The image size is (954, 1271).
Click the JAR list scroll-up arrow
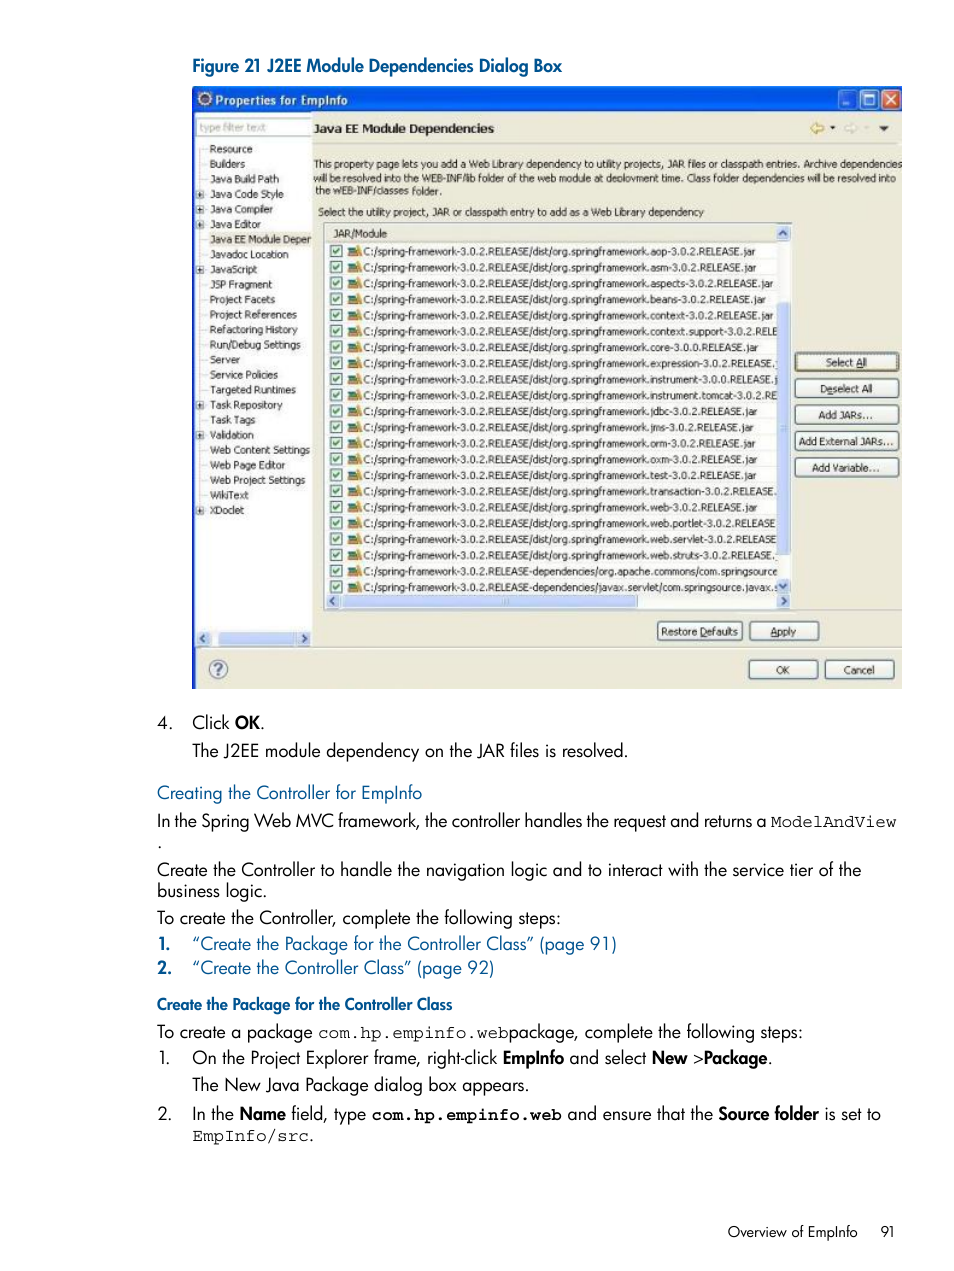(x=783, y=233)
